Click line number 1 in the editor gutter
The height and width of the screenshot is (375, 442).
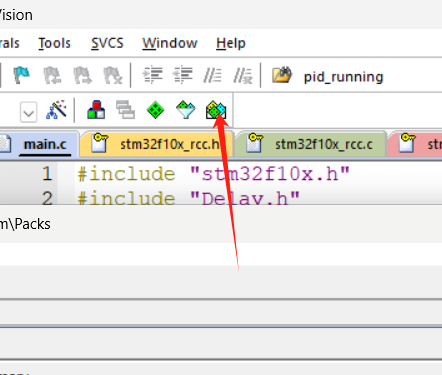47,174
